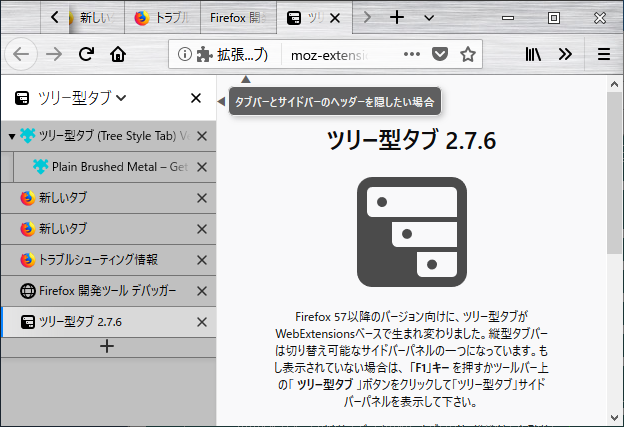The image size is (624, 427).
Task: Switch to the Firefox 開発 tab in tab strip
Action: pos(238,18)
